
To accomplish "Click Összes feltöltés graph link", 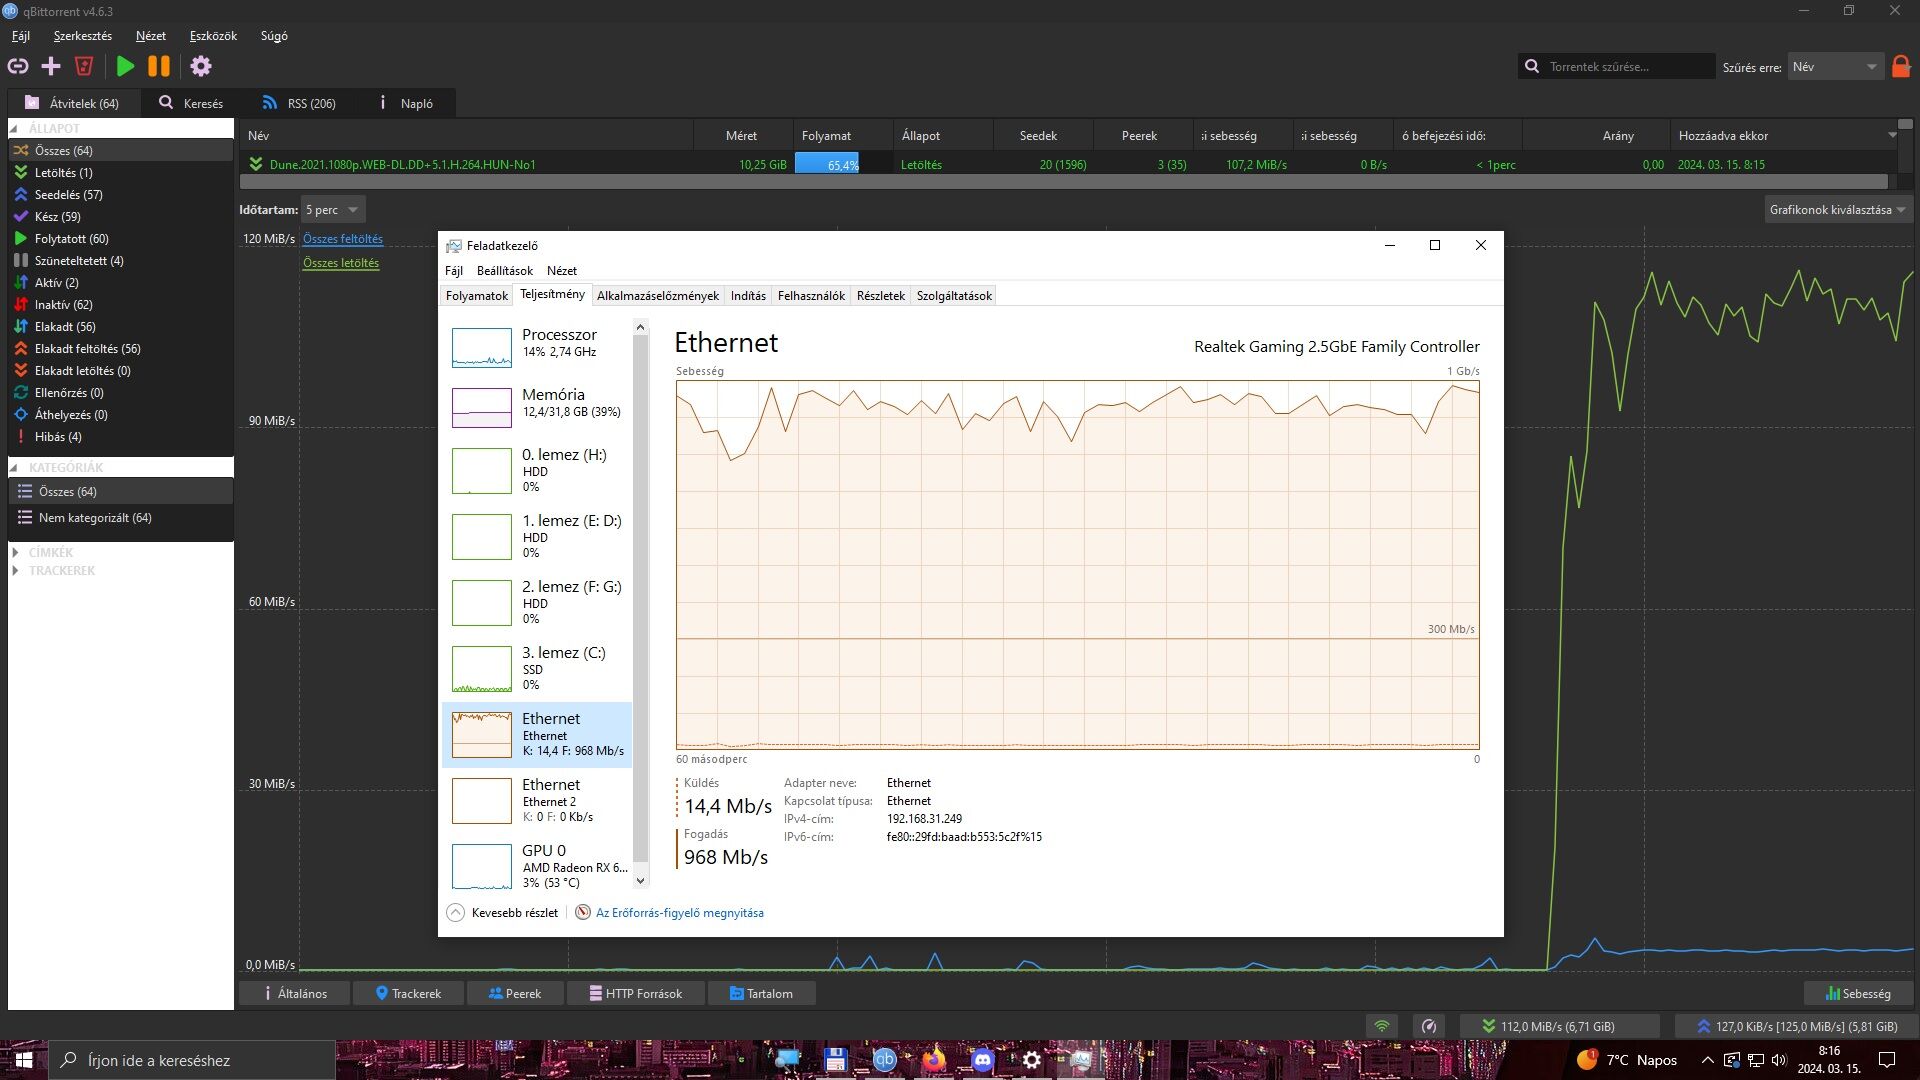I will coord(343,239).
